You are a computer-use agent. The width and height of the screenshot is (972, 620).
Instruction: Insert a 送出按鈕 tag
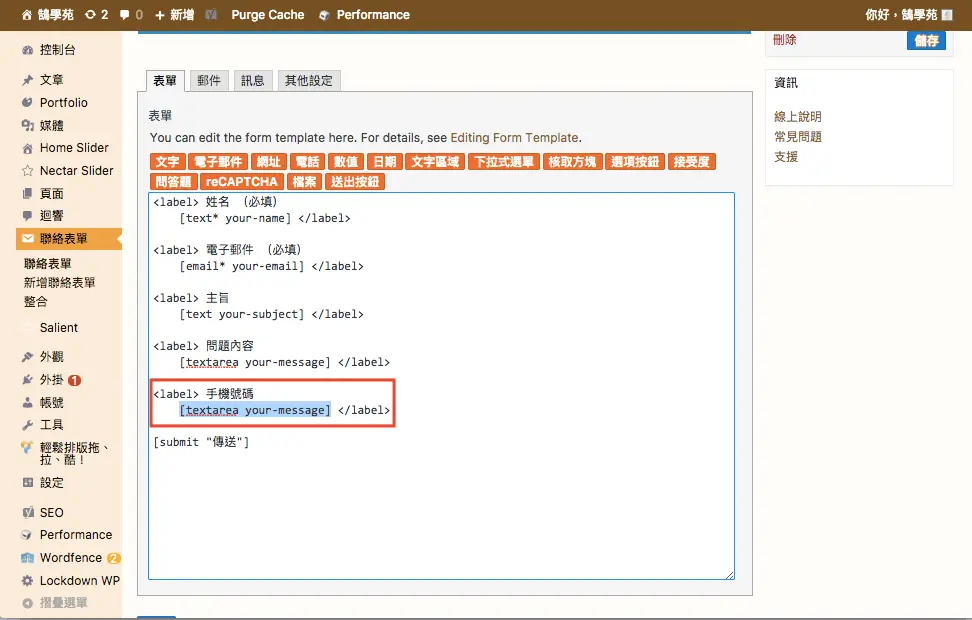[x=355, y=182]
